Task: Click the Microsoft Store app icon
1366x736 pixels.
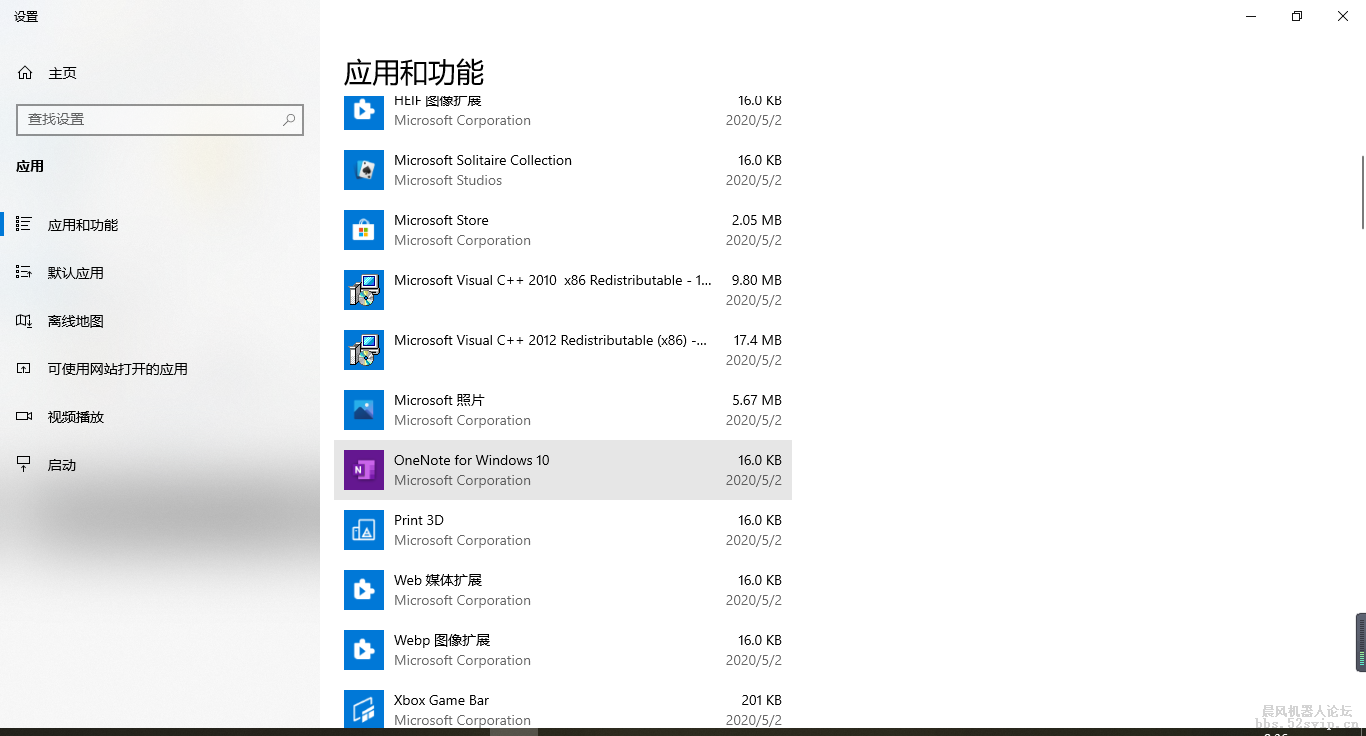Action: 364,230
